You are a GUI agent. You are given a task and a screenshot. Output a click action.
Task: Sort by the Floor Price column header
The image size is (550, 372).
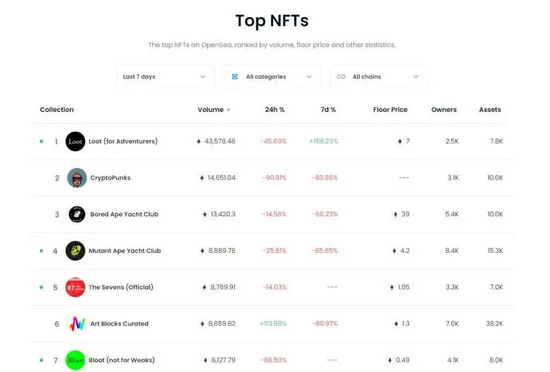pos(390,110)
